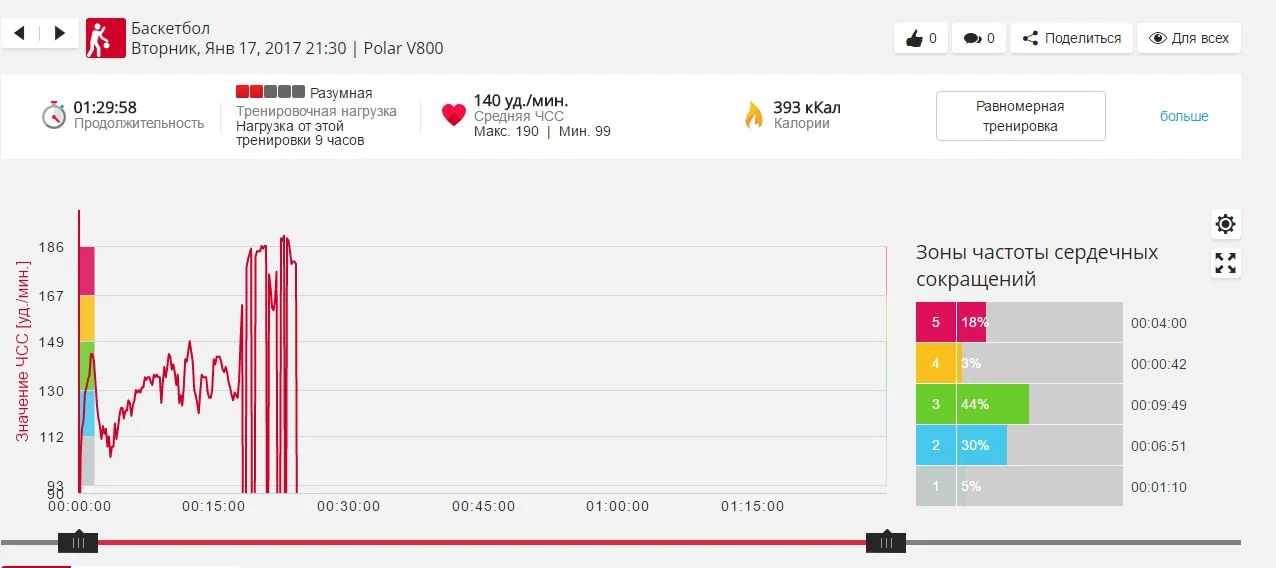
Task: Go to the next training session arrow
Action: click(x=59, y=33)
